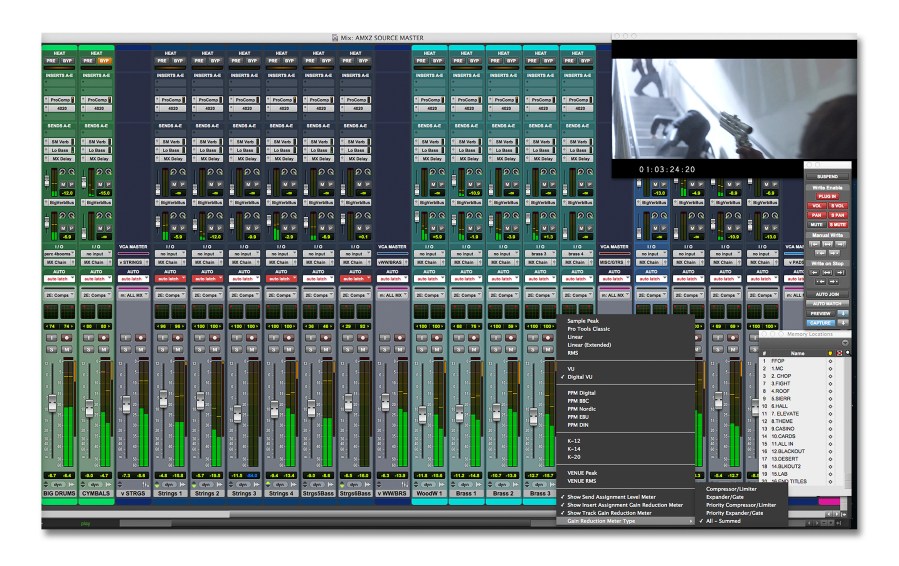
Task: Open input selector on CYMBALS track
Action: click(x=97, y=254)
